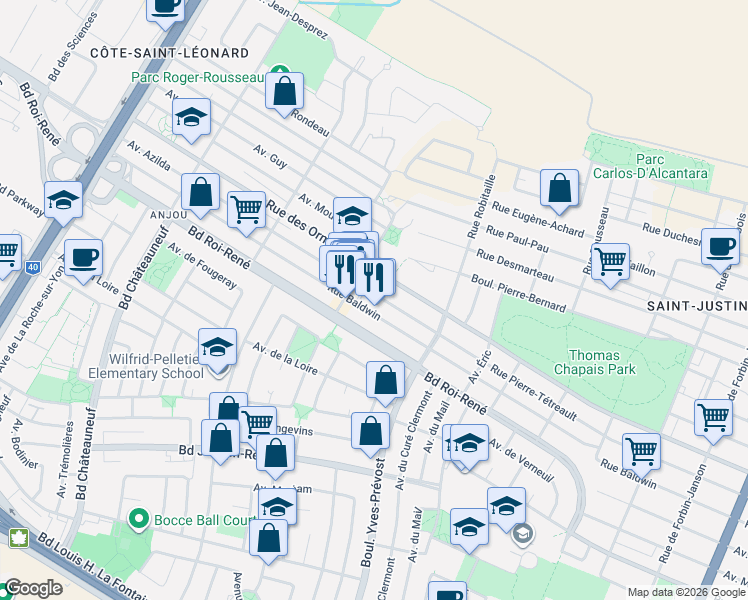Viewport: 748px width, 600px height.
Task: Click the shopping bag marker above the Anjou label
Action: pos(200,195)
